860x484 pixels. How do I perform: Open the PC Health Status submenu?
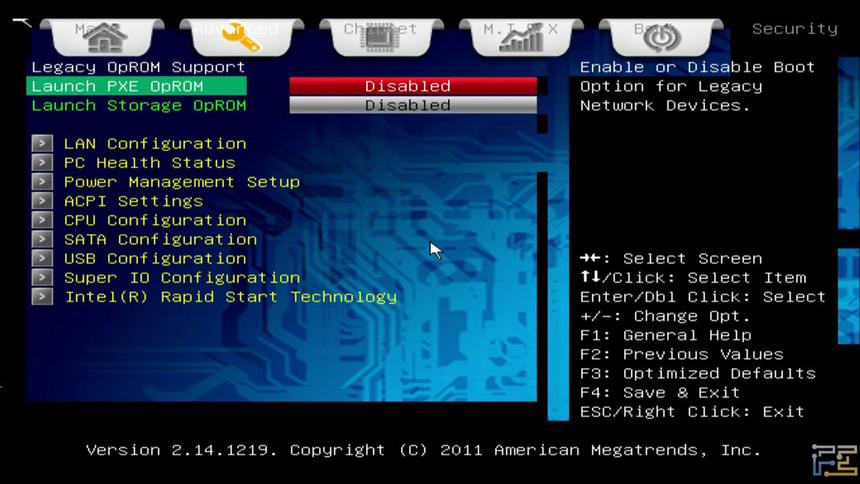point(150,163)
